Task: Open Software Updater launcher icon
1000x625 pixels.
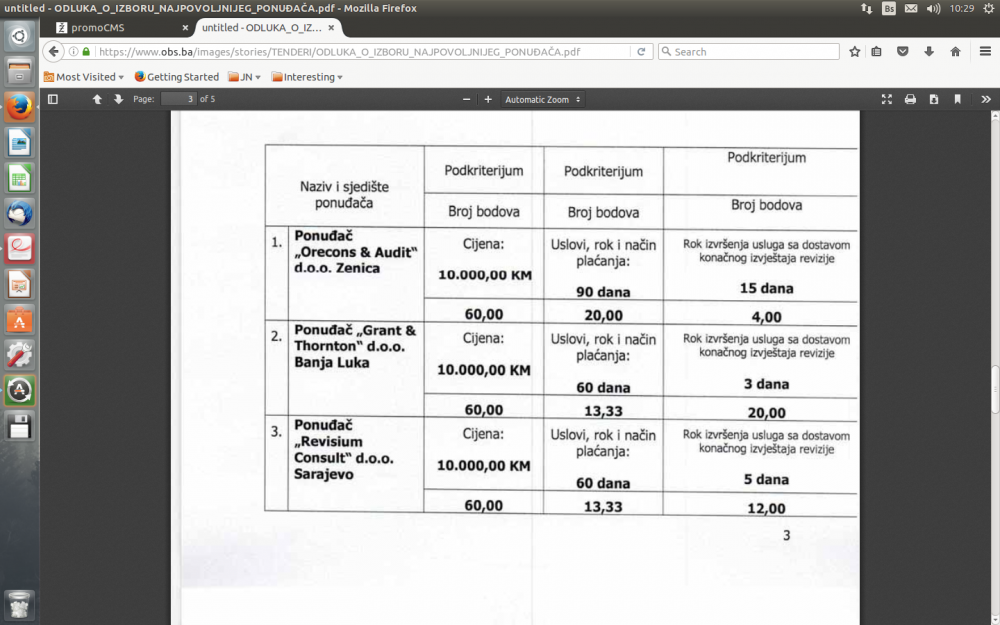Action: [19, 390]
